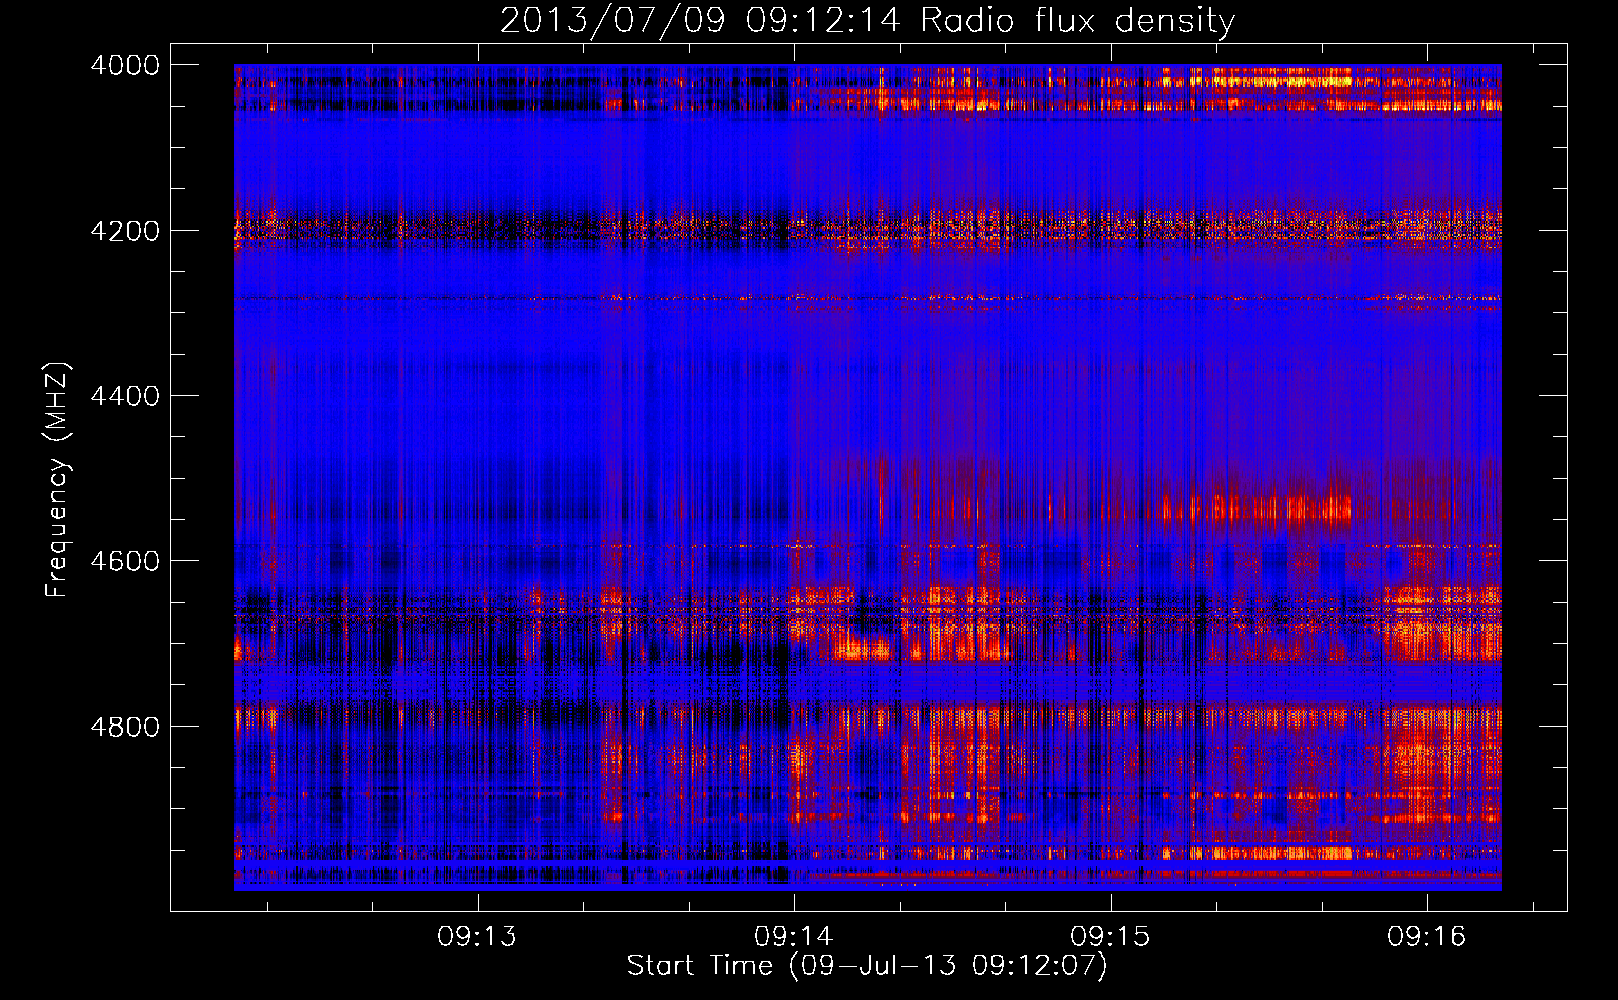The height and width of the screenshot is (1000, 1618).
Task: Click the 4600 frequency tick label
Action: pyautogui.click(x=125, y=561)
